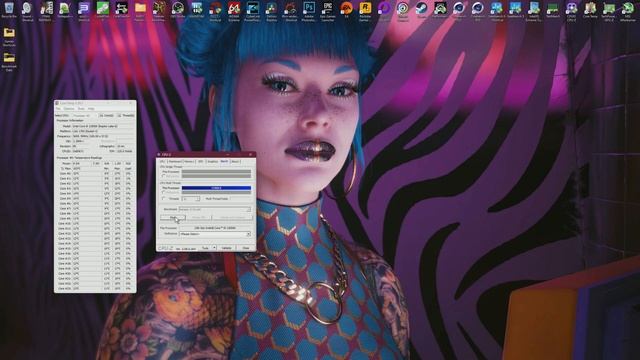Open the Options menu in Core Temp

coord(69,109)
